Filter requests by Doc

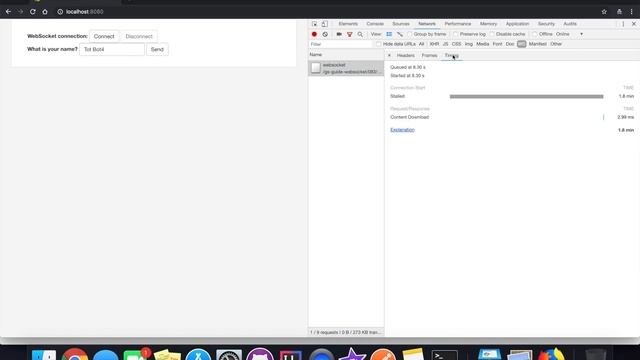pos(510,44)
